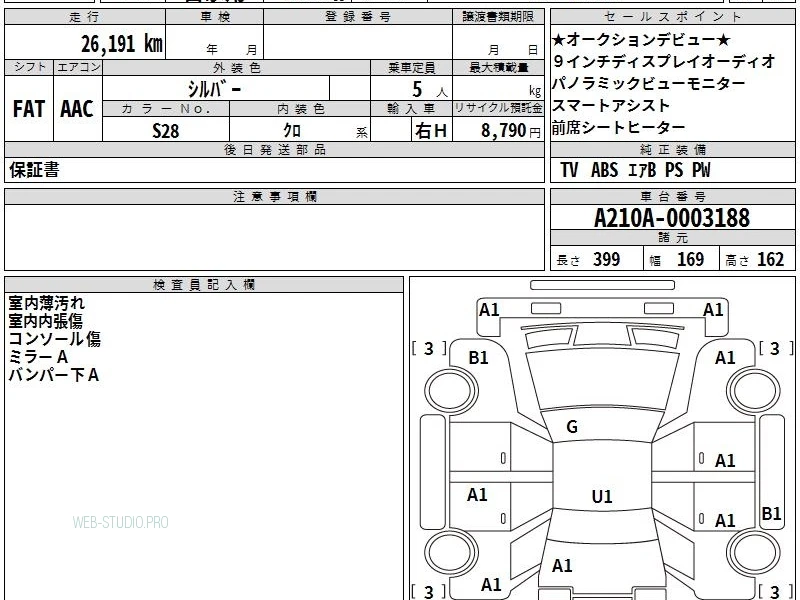Select the 諸元 header
Viewport: 800px width, 600px height.
tap(672, 237)
